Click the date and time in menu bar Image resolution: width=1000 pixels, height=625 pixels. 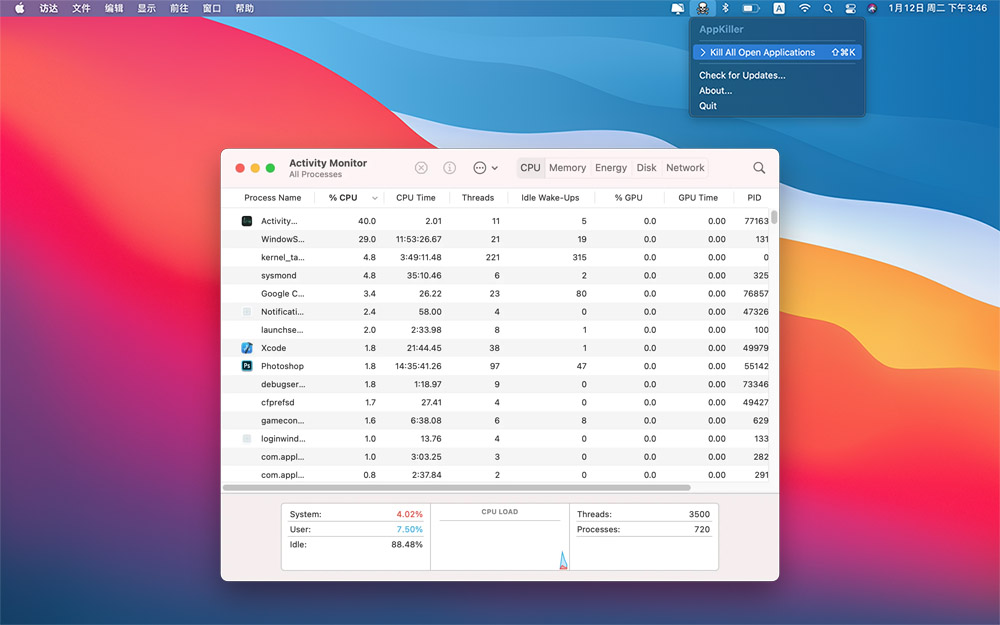point(938,8)
